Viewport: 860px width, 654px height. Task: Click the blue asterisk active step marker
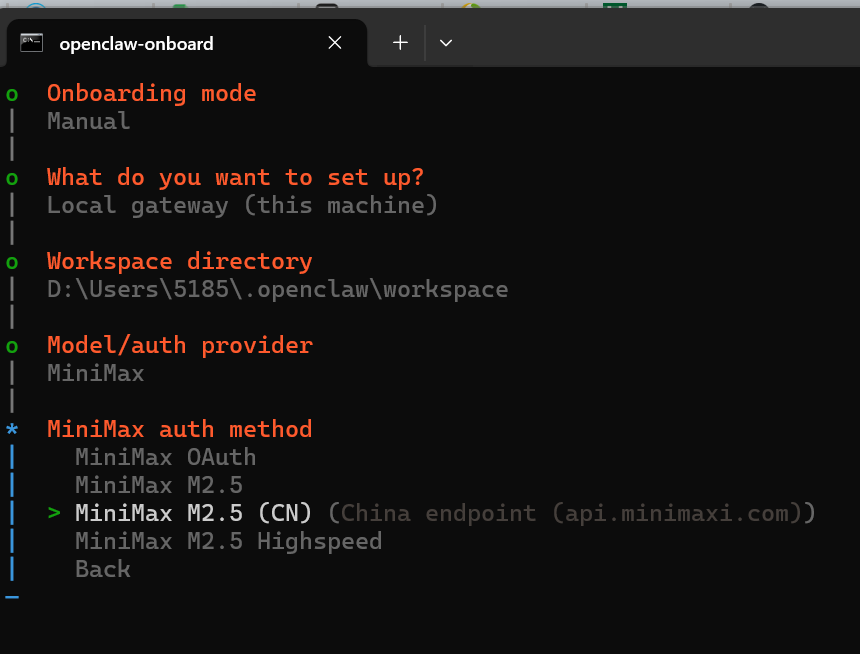tap(12, 429)
